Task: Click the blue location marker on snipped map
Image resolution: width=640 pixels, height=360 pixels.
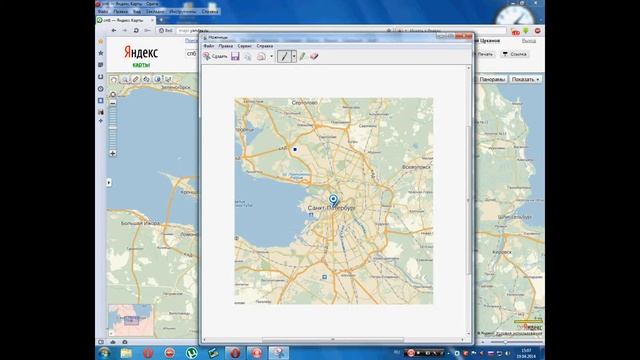Action: [x=333, y=200]
